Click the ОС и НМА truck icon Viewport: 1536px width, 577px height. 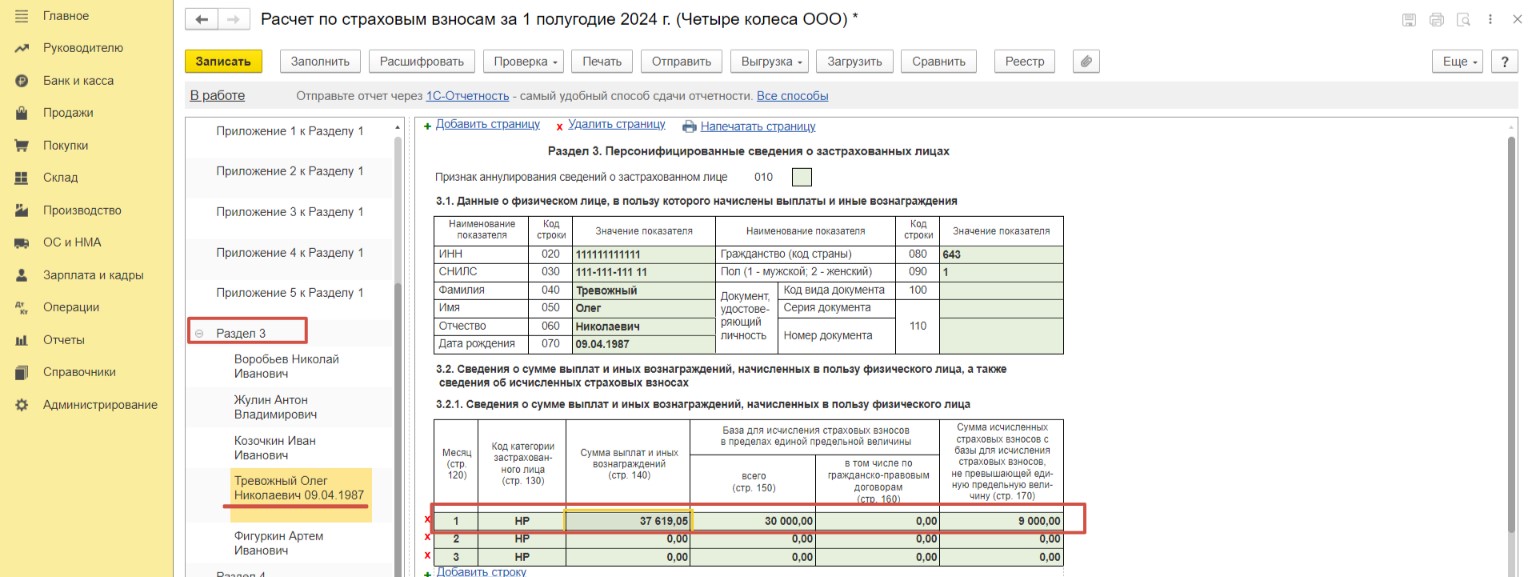coord(21,242)
